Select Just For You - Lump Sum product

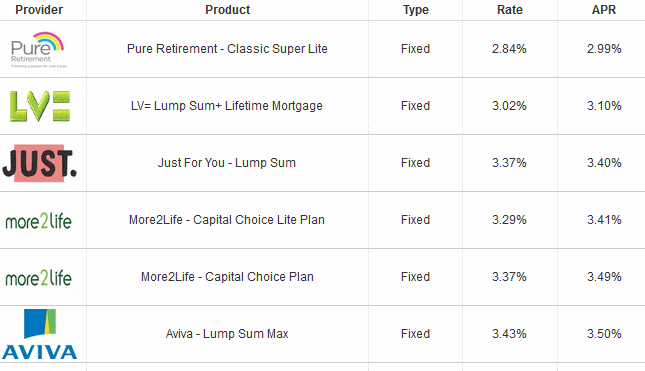pyautogui.click(x=227, y=163)
